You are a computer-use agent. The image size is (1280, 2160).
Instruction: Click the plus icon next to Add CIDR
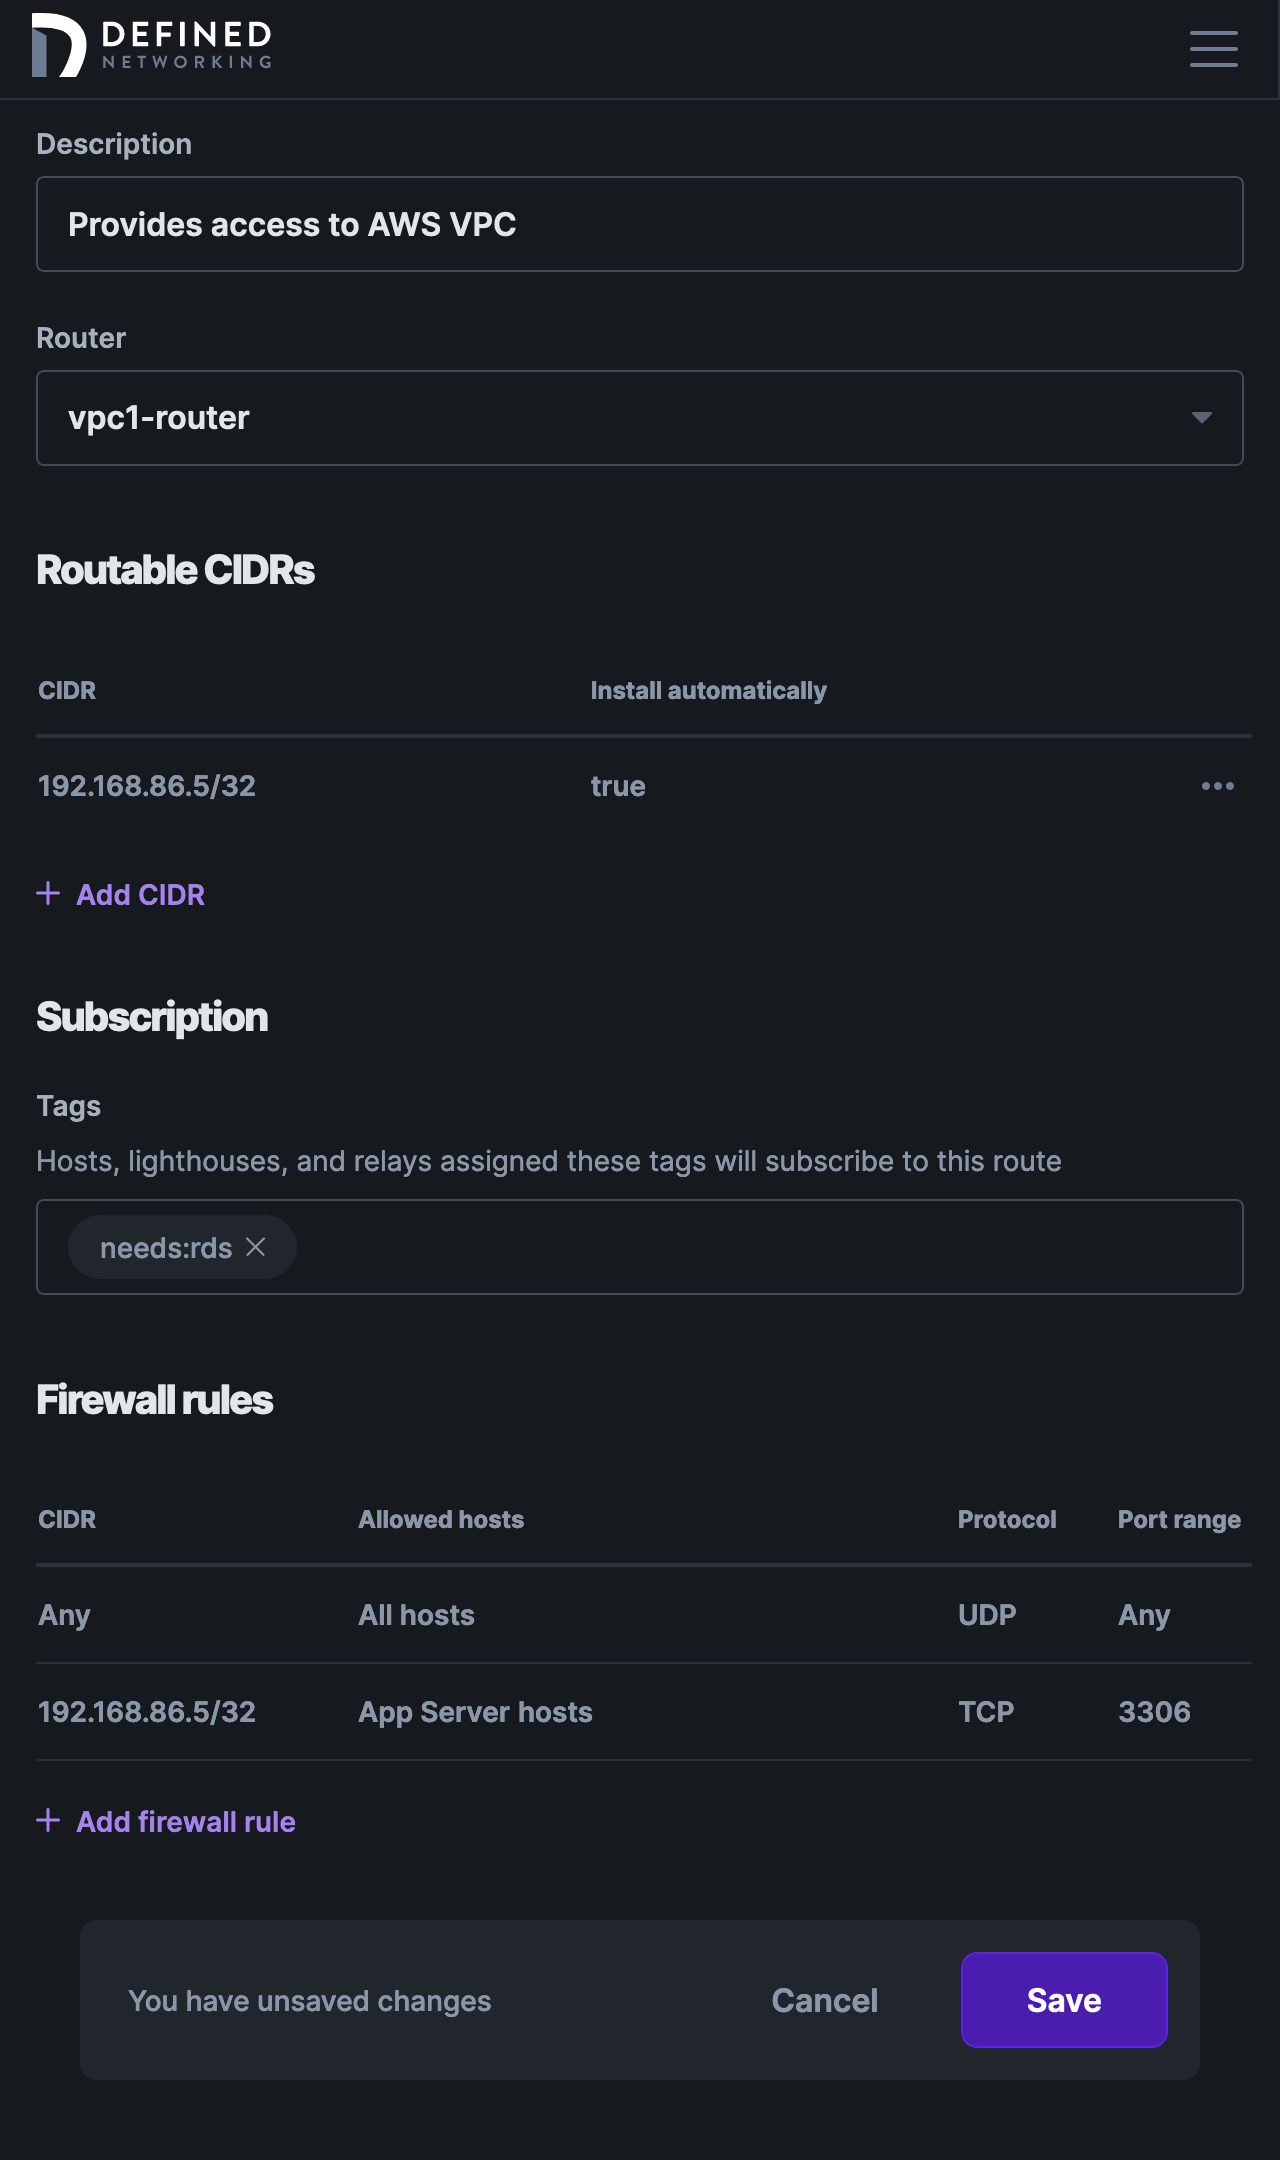coord(47,894)
